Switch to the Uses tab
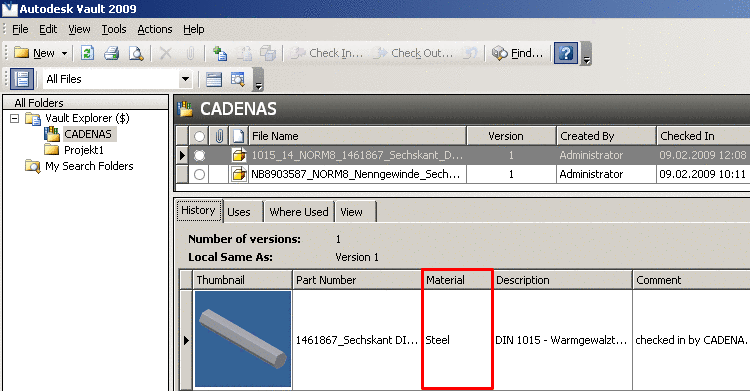Viewport: 750px width, 391px height. [x=243, y=212]
